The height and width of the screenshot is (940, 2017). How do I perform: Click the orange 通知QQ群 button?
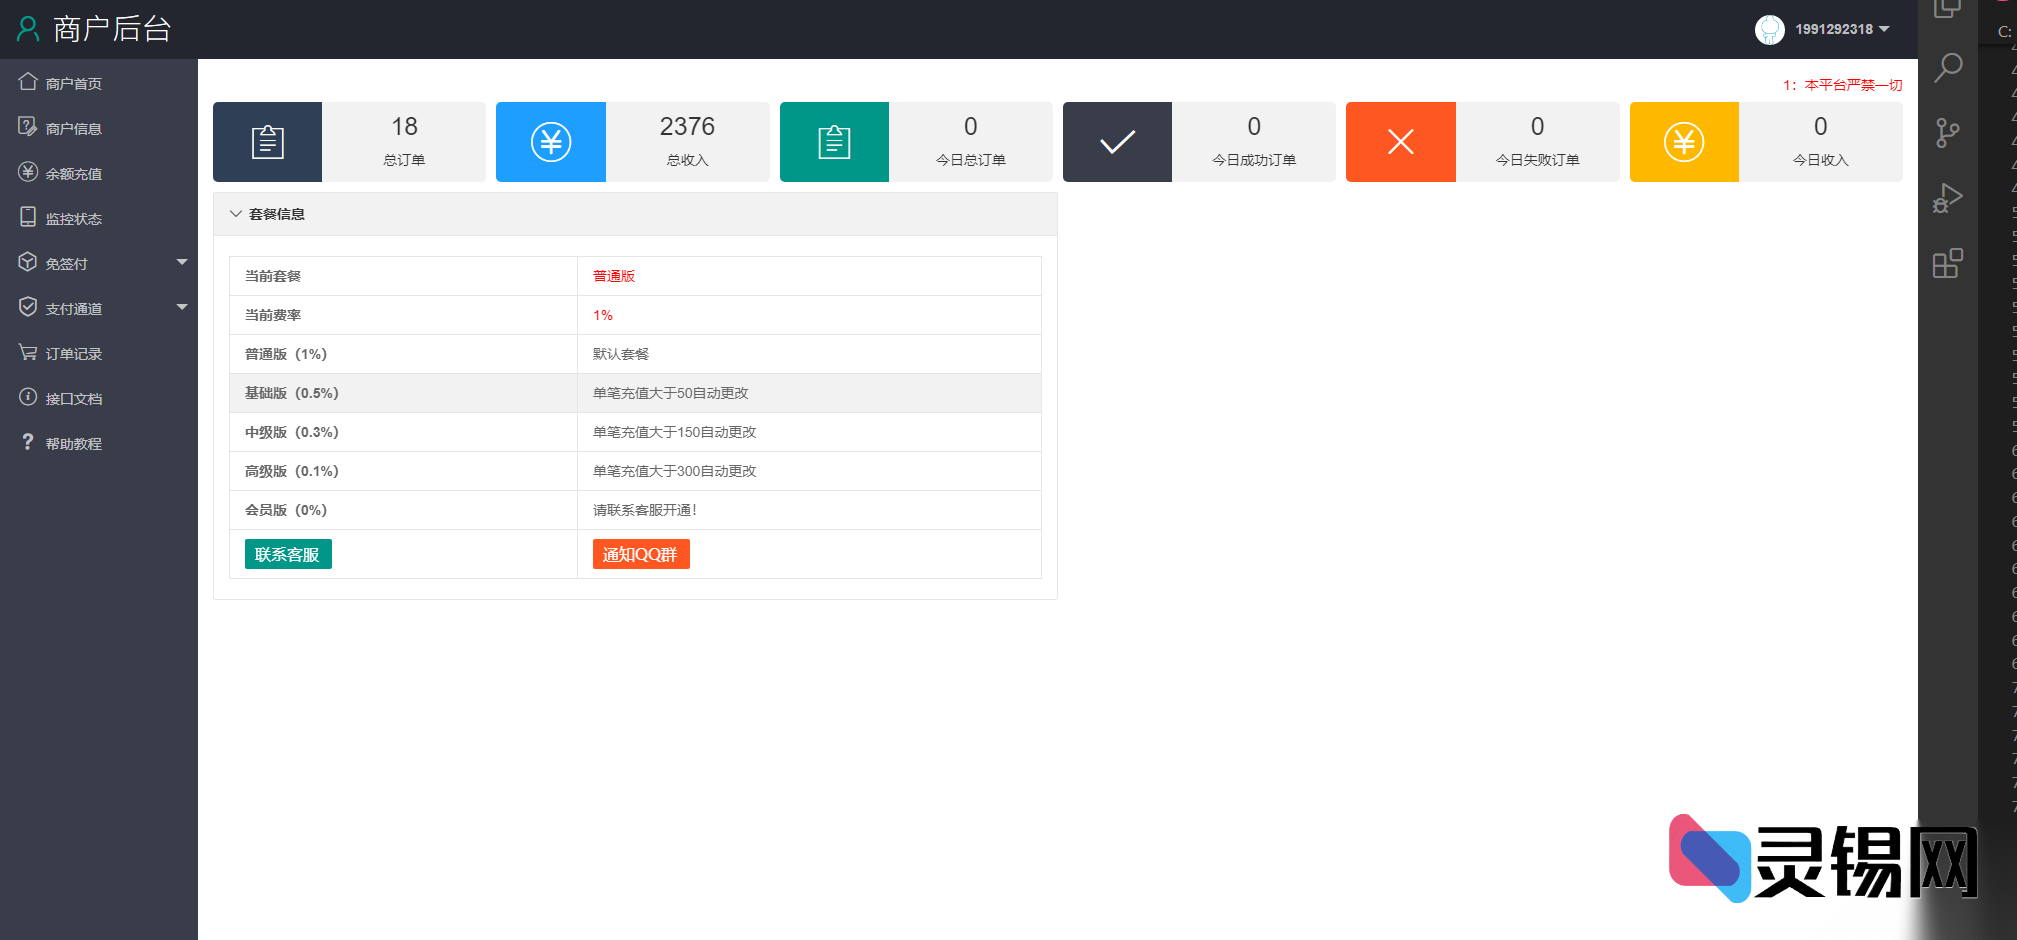[641, 554]
